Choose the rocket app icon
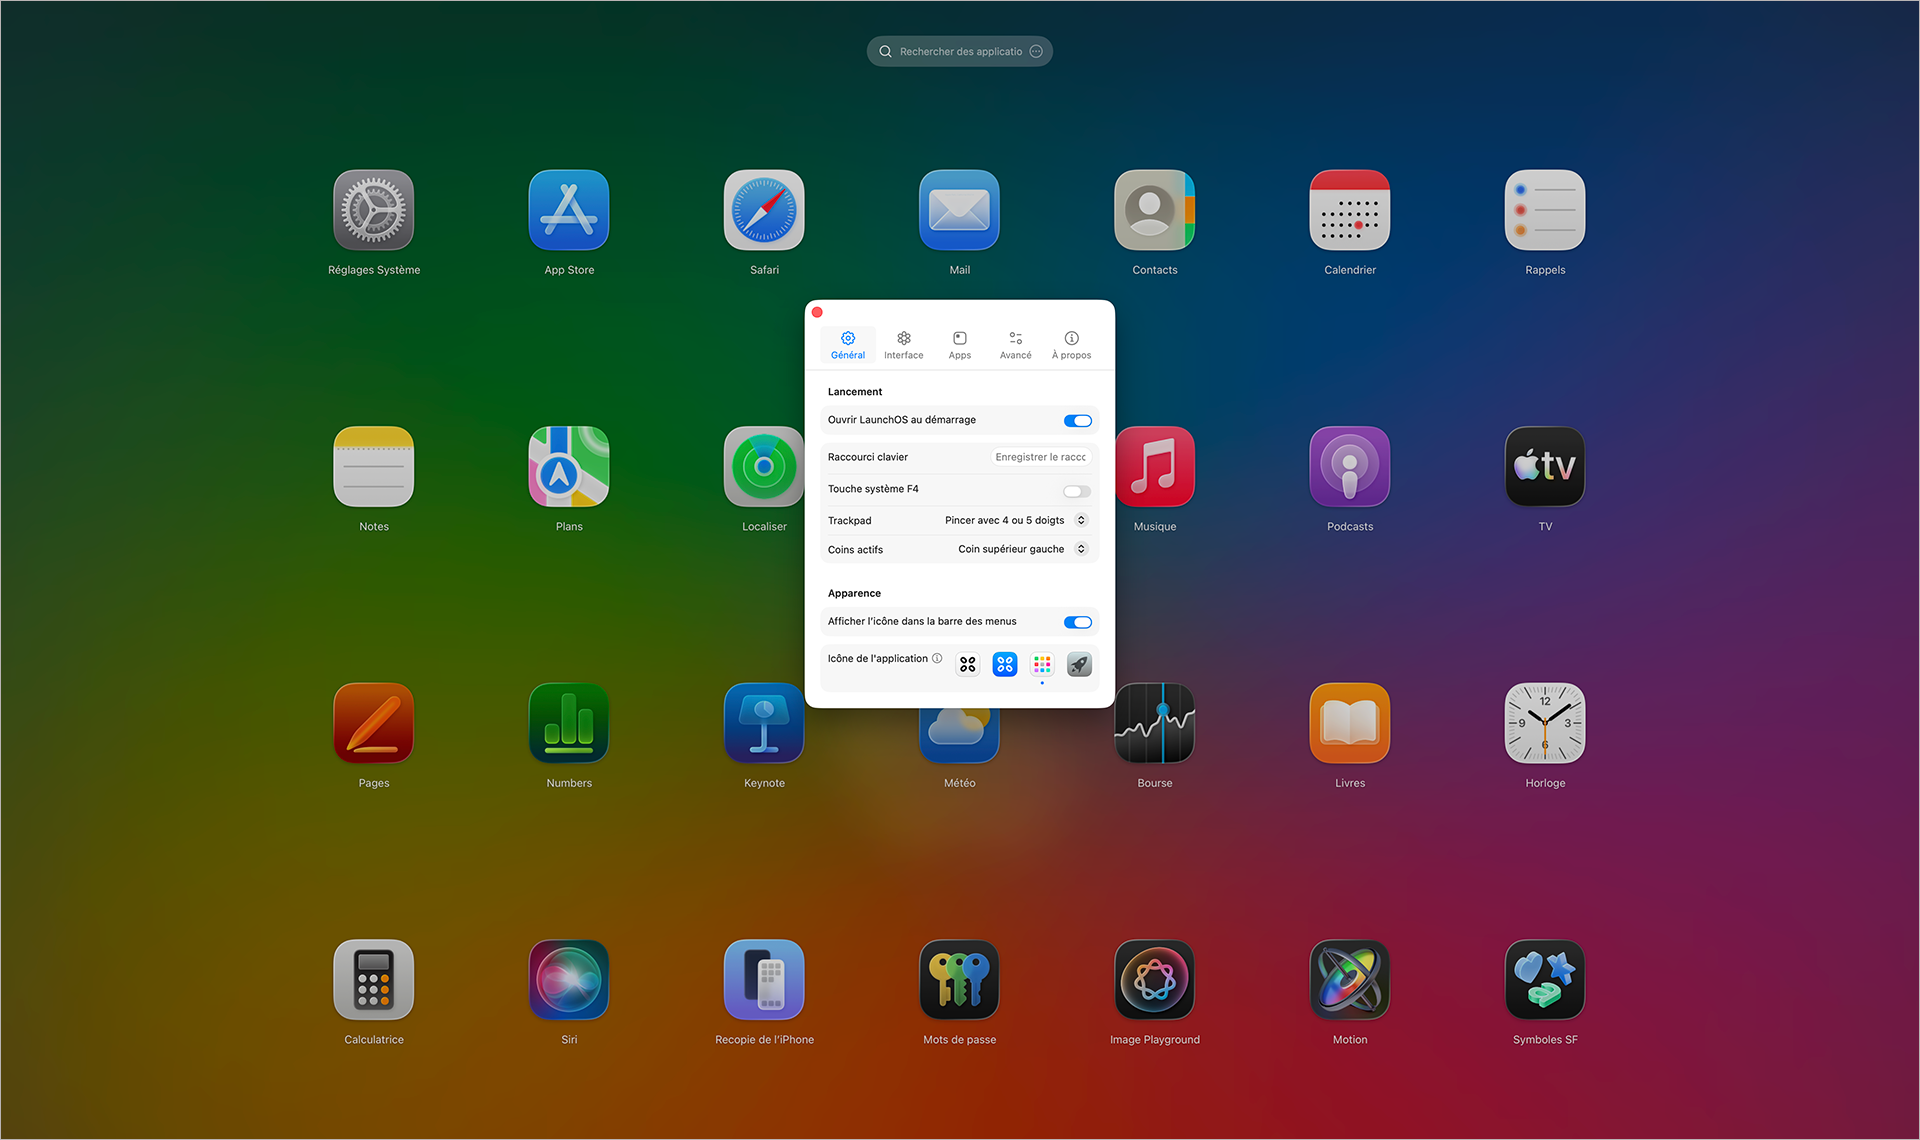The width and height of the screenshot is (1920, 1140). [1079, 664]
